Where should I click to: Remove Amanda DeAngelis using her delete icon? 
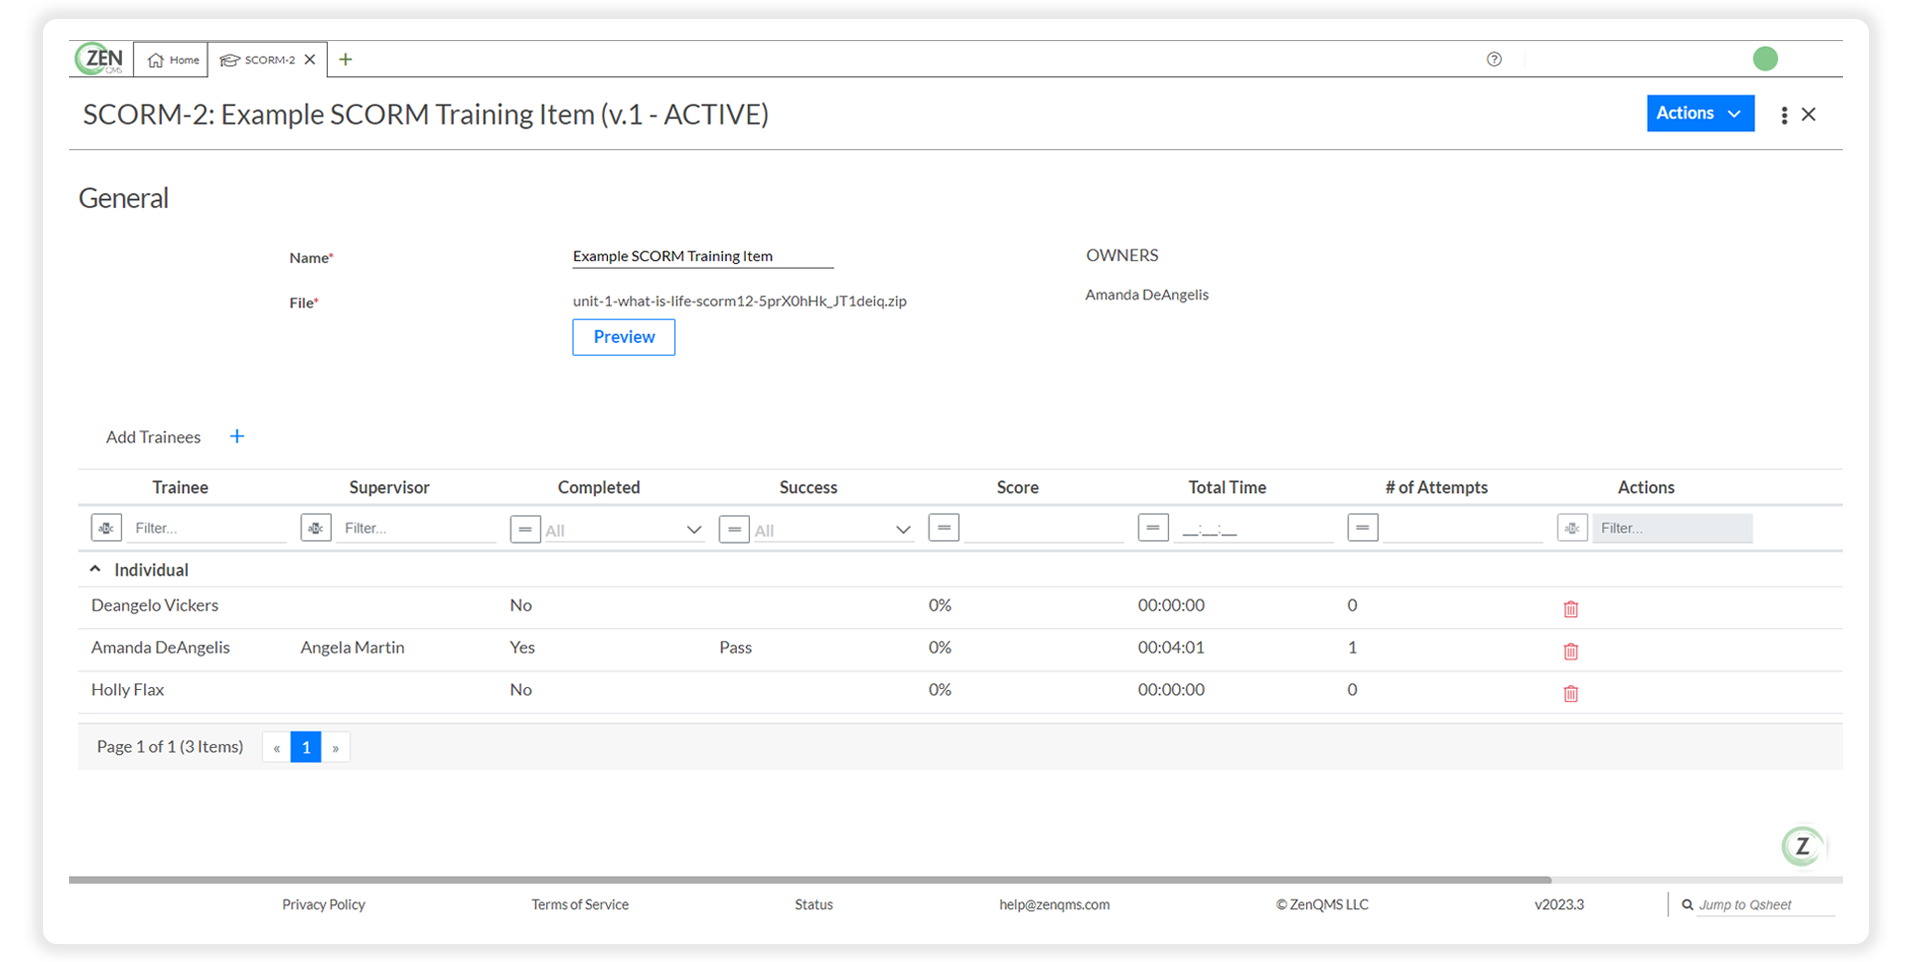(x=1571, y=651)
